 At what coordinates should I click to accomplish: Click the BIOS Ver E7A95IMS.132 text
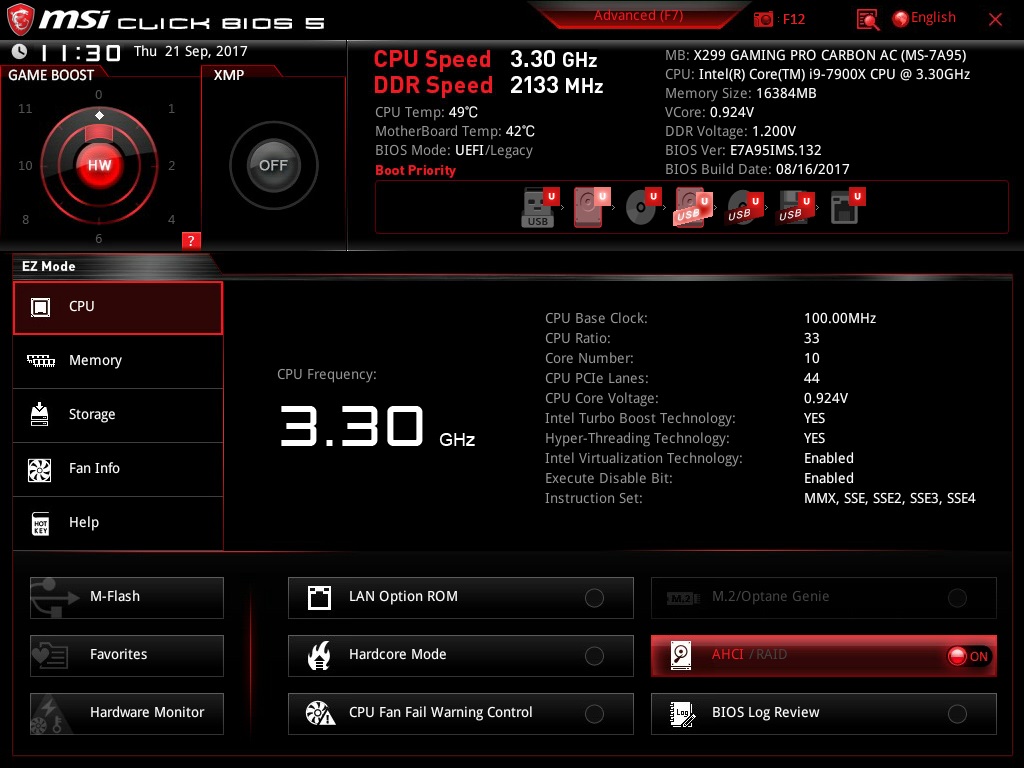(x=743, y=150)
